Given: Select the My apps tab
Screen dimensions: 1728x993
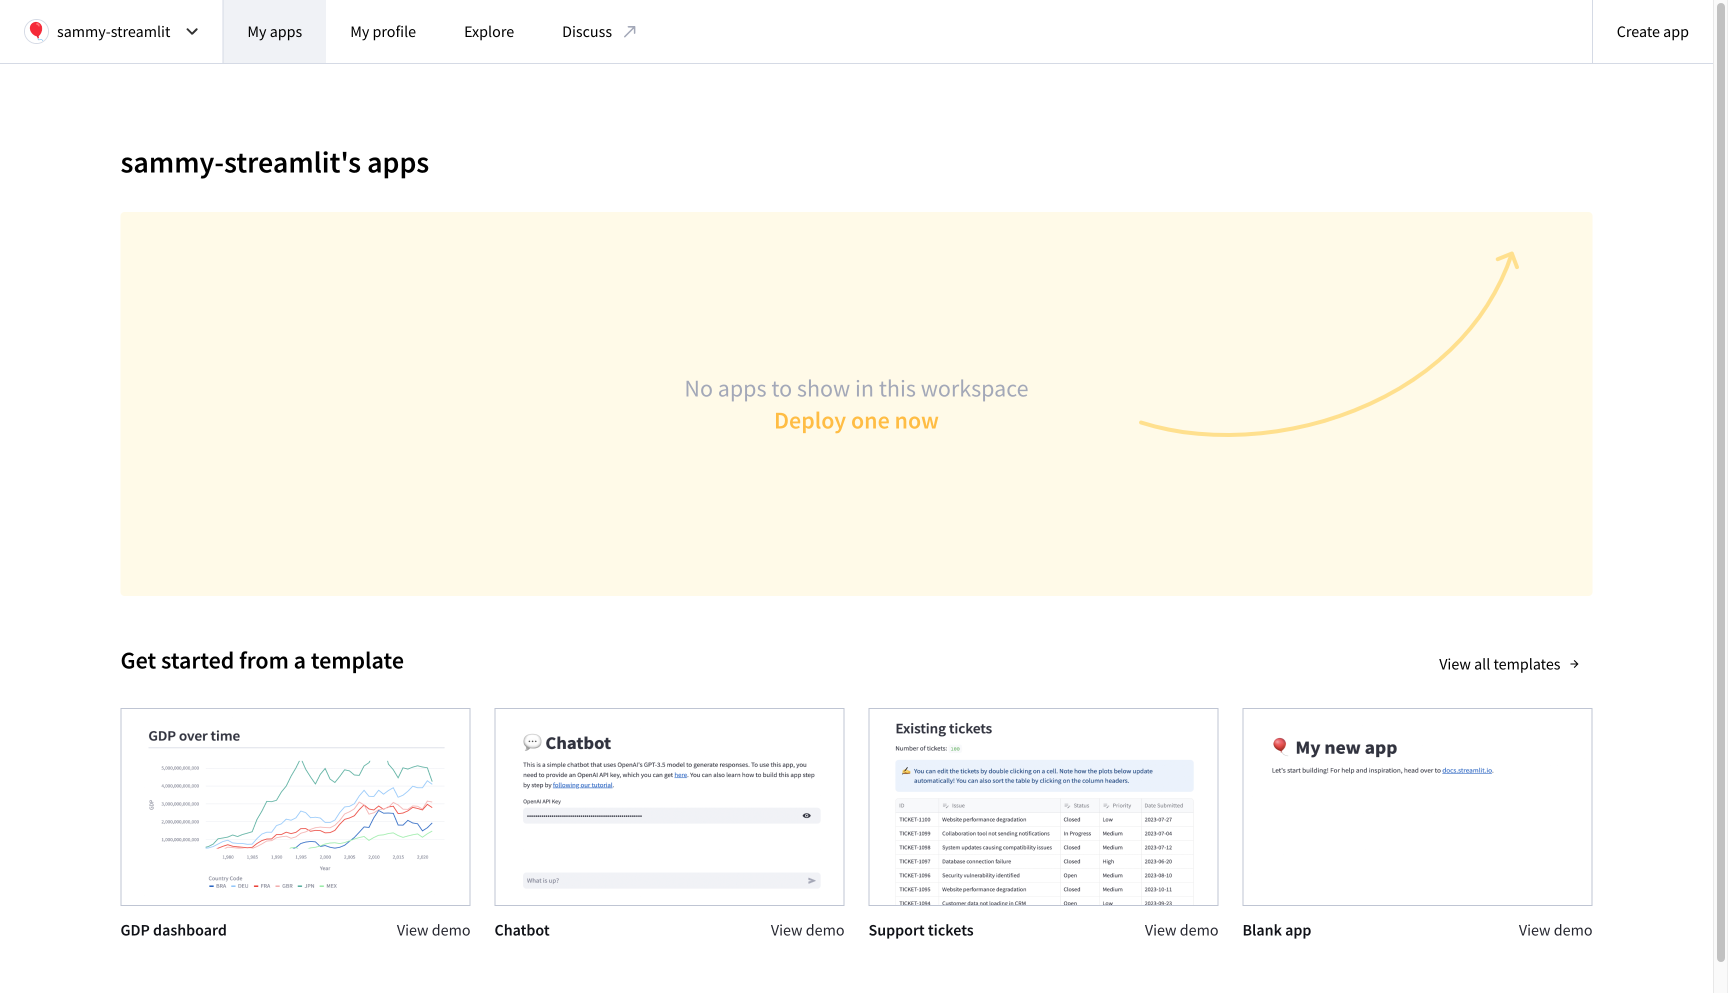Looking at the screenshot, I should (274, 31).
